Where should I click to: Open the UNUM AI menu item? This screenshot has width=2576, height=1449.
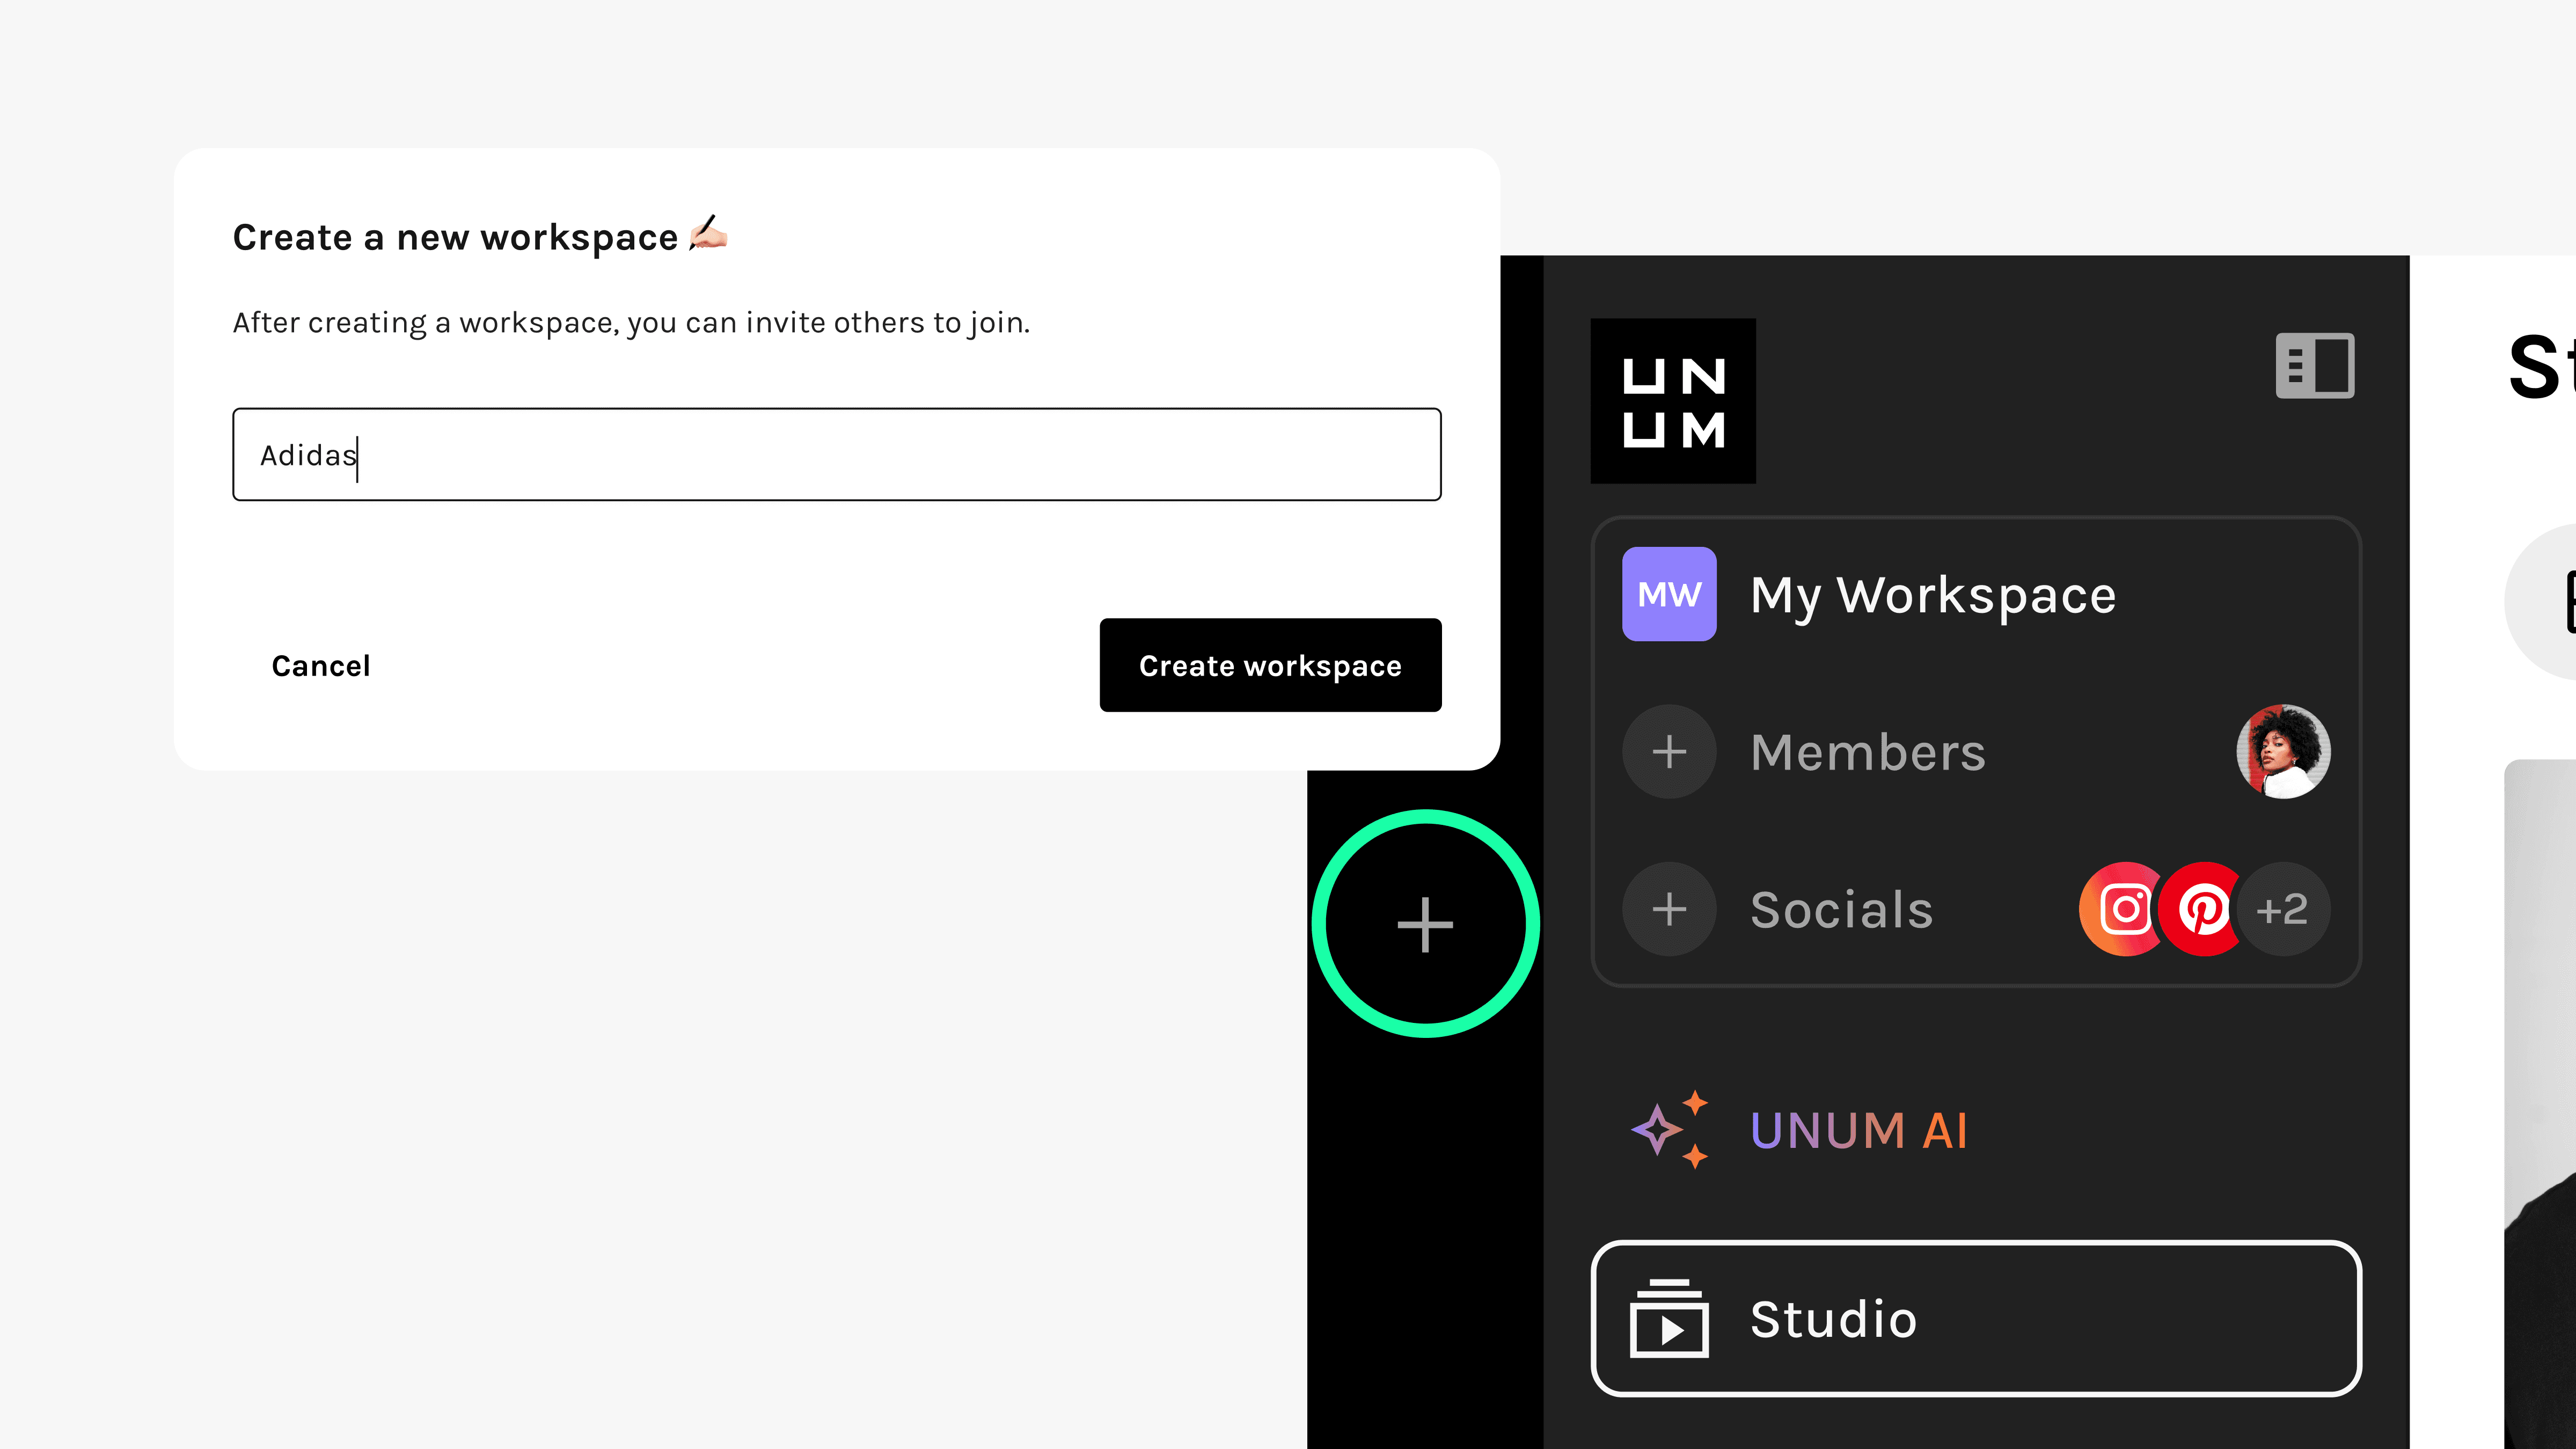(x=1859, y=1131)
